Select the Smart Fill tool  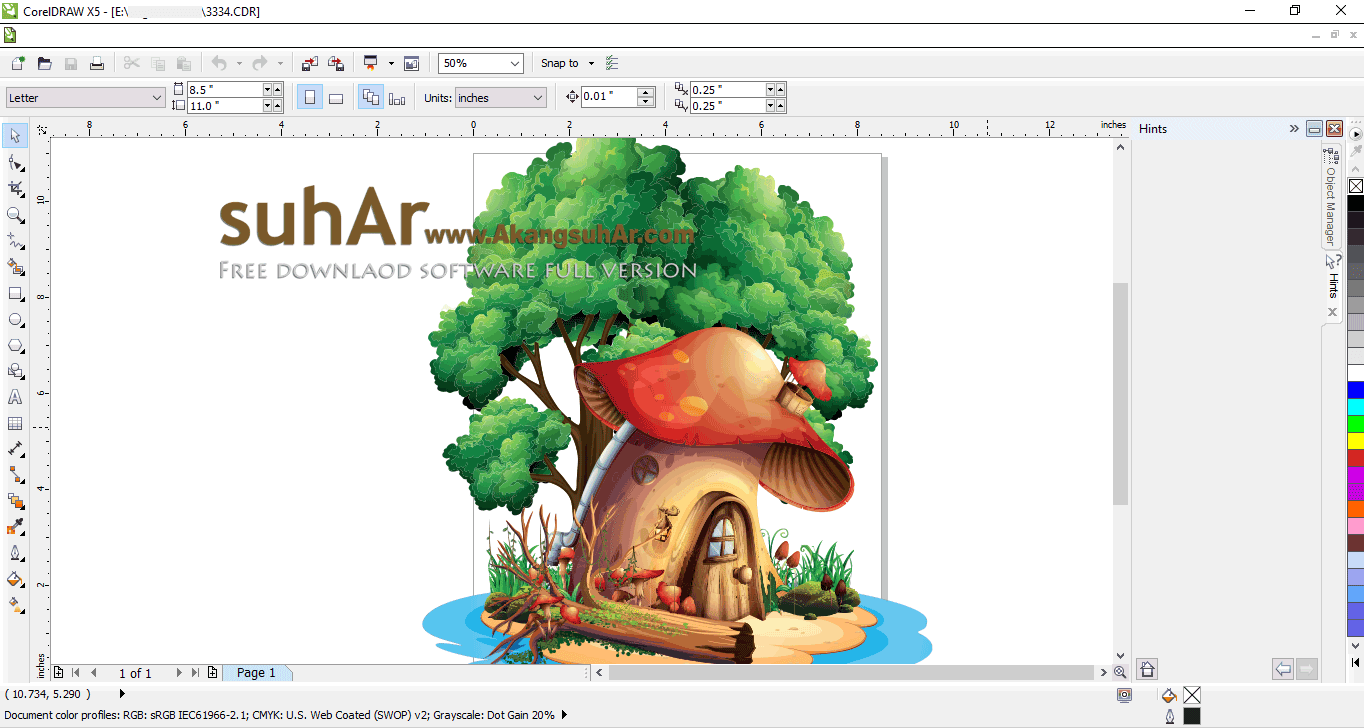[x=15, y=266]
